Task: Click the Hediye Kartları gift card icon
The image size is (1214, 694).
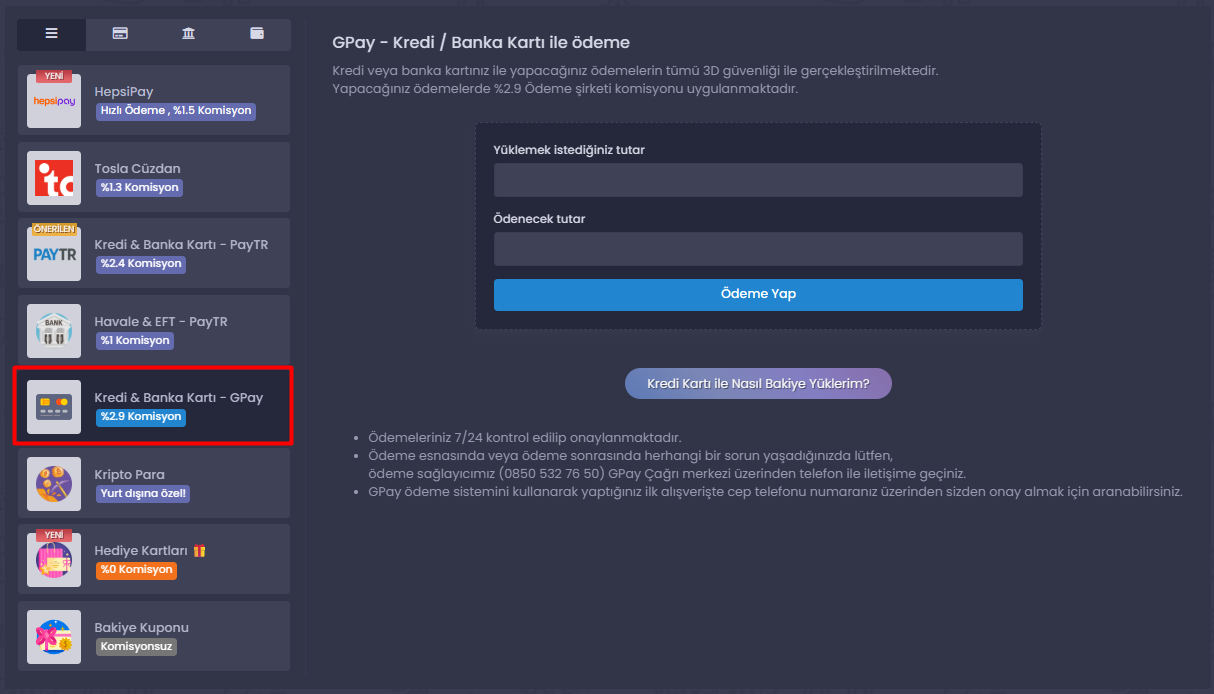Action: [54, 561]
